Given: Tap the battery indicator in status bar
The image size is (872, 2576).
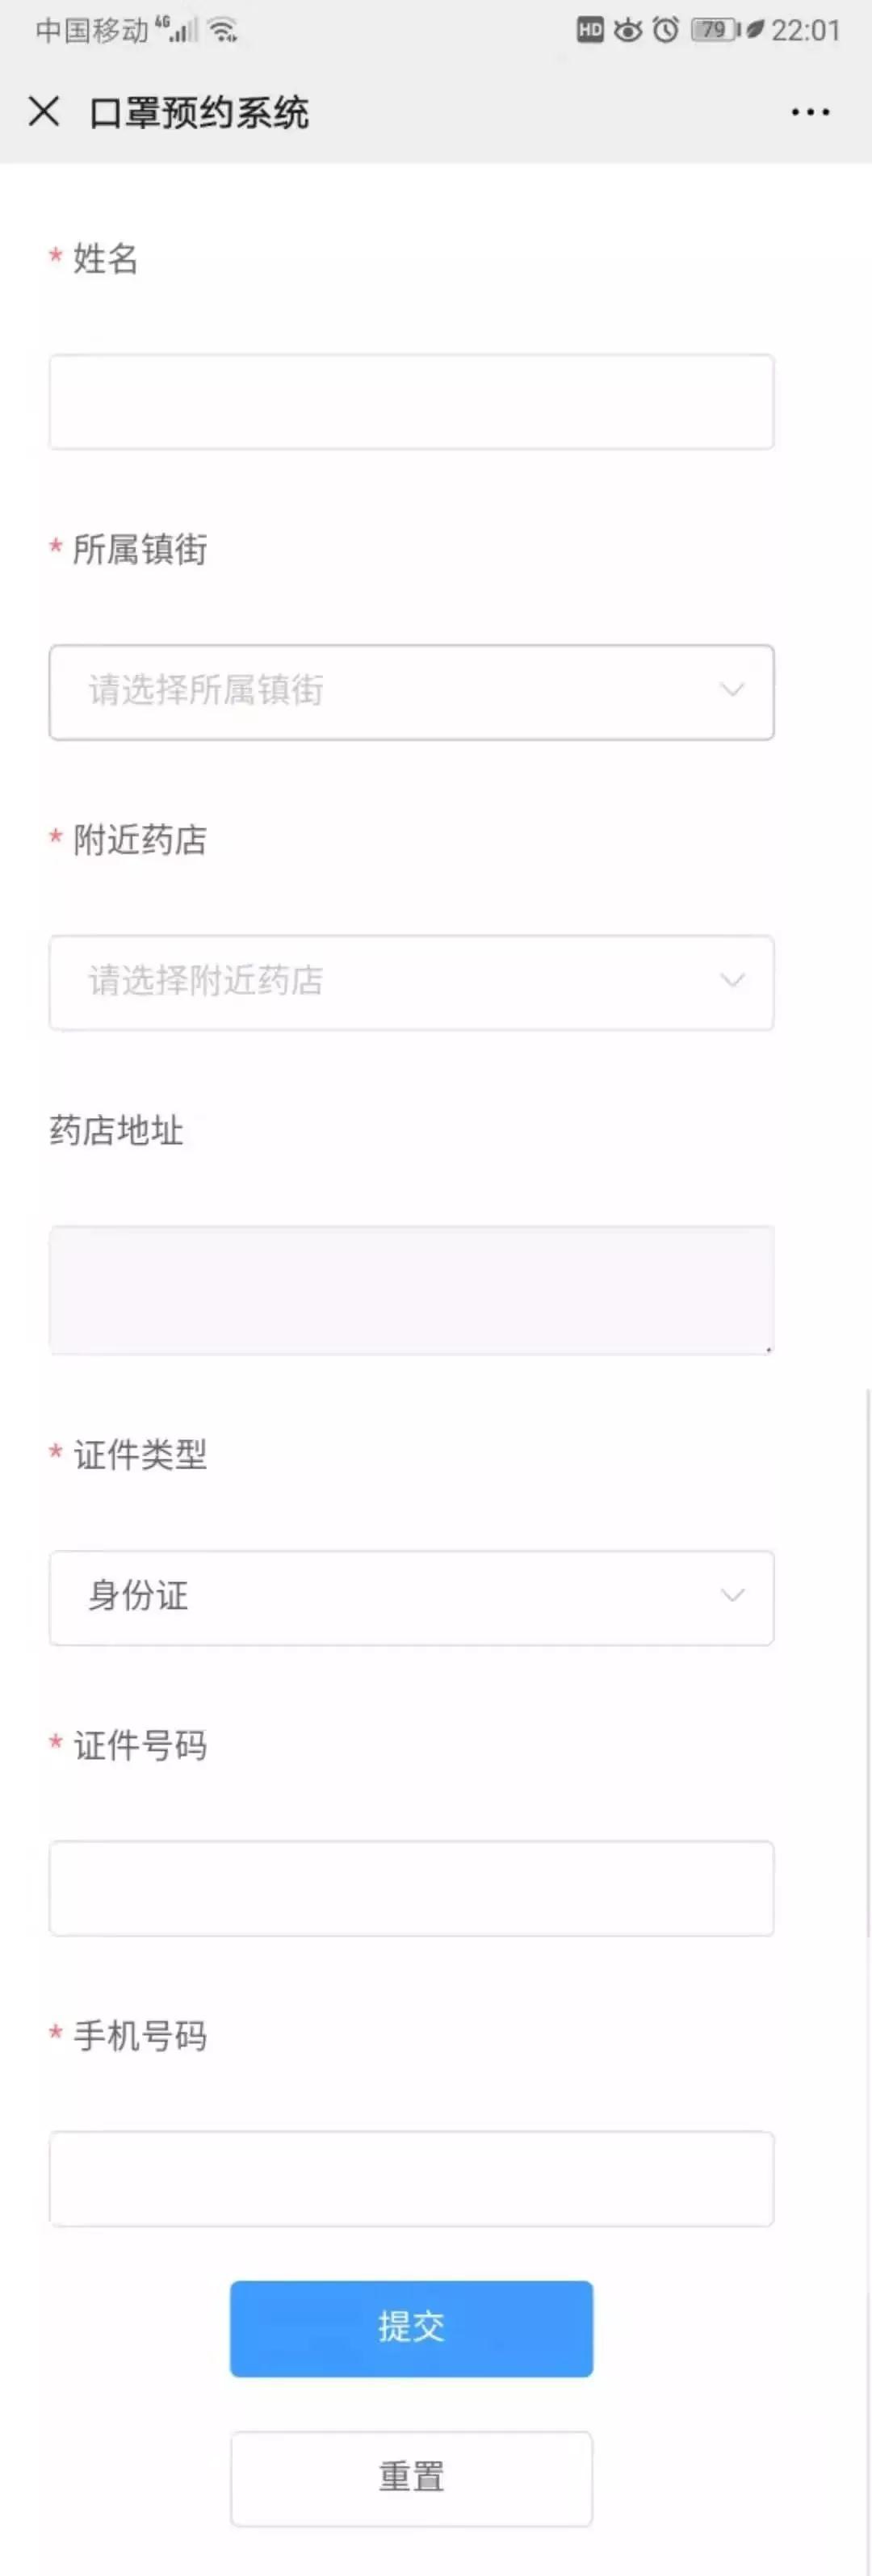Looking at the screenshot, I should 716,30.
